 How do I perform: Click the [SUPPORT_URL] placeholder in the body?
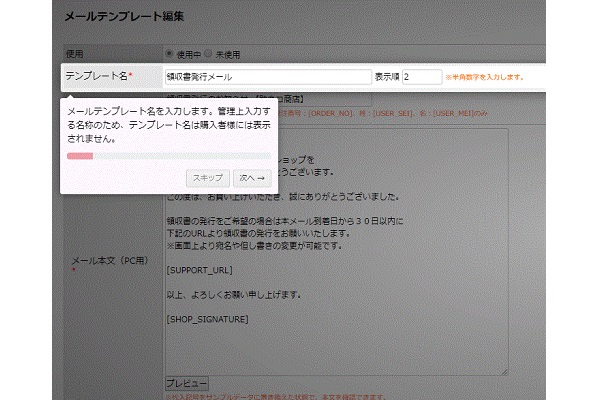pyautogui.click(x=199, y=271)
